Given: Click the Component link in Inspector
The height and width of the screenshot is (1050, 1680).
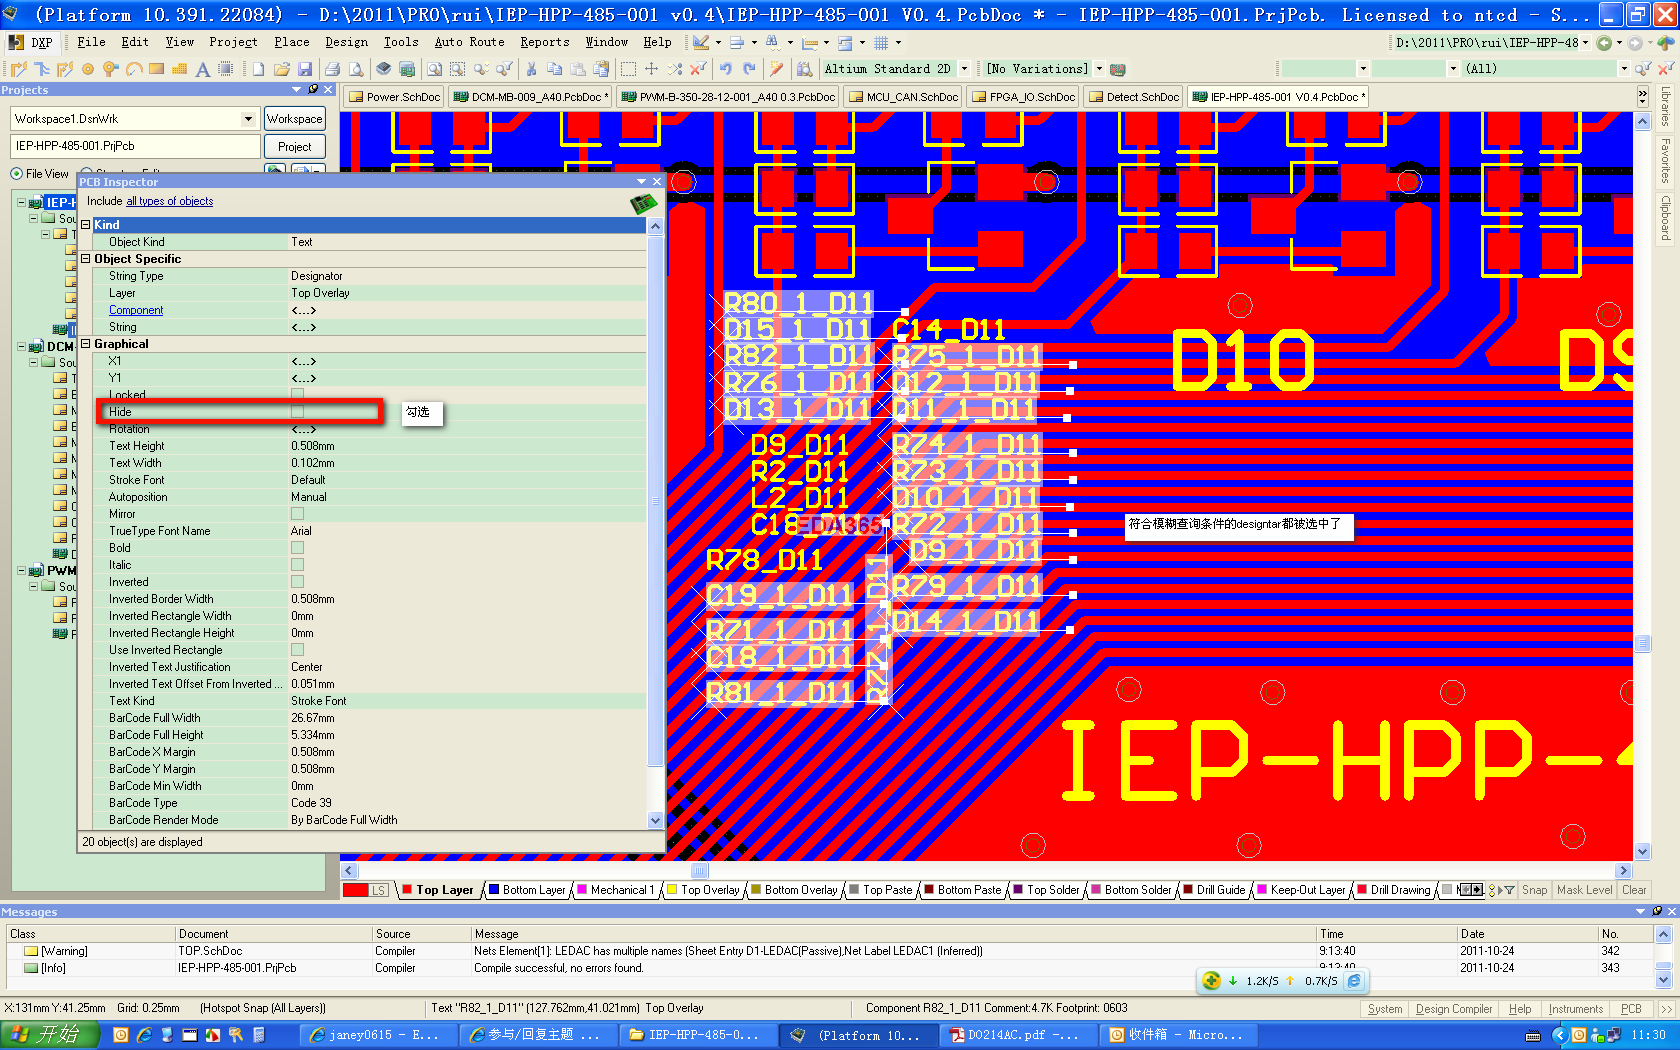Looking at the screenshot, I should tap(136, 310).
